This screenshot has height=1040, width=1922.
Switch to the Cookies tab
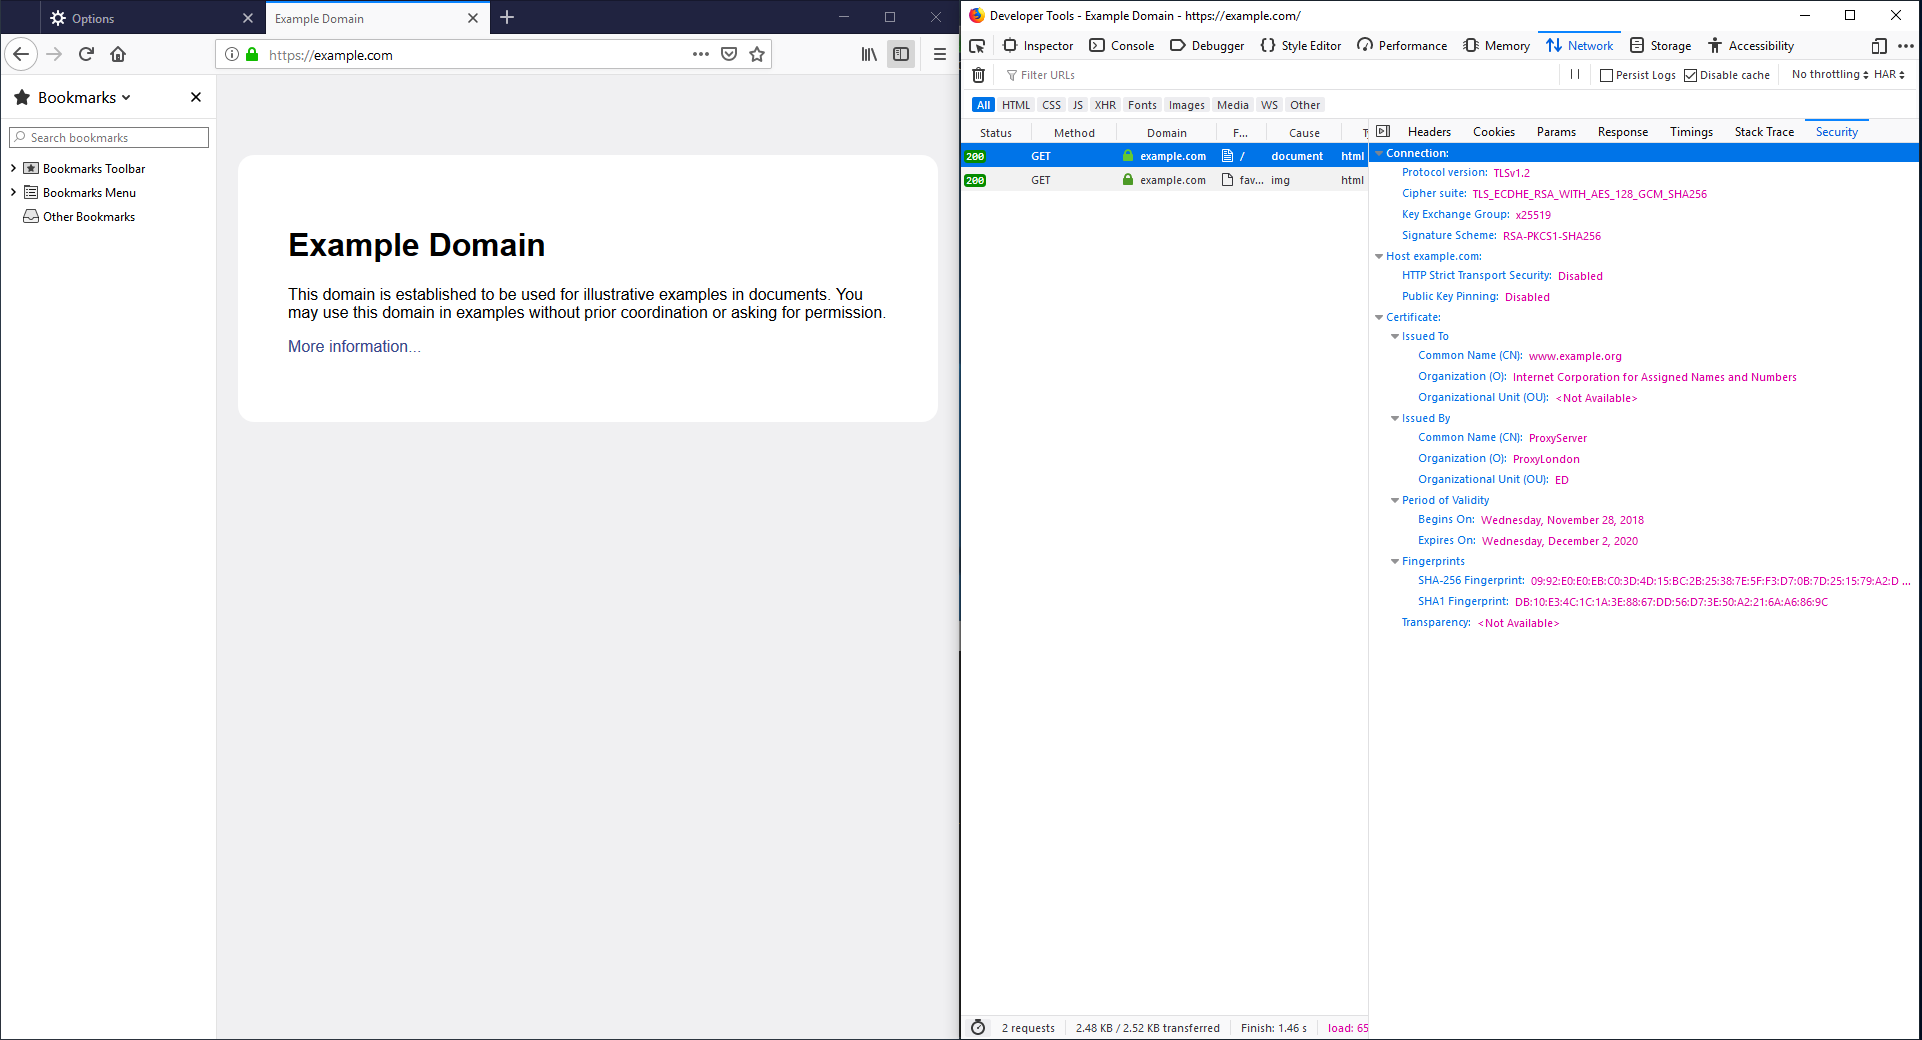pyautogui.click(x=1493, y=131)
